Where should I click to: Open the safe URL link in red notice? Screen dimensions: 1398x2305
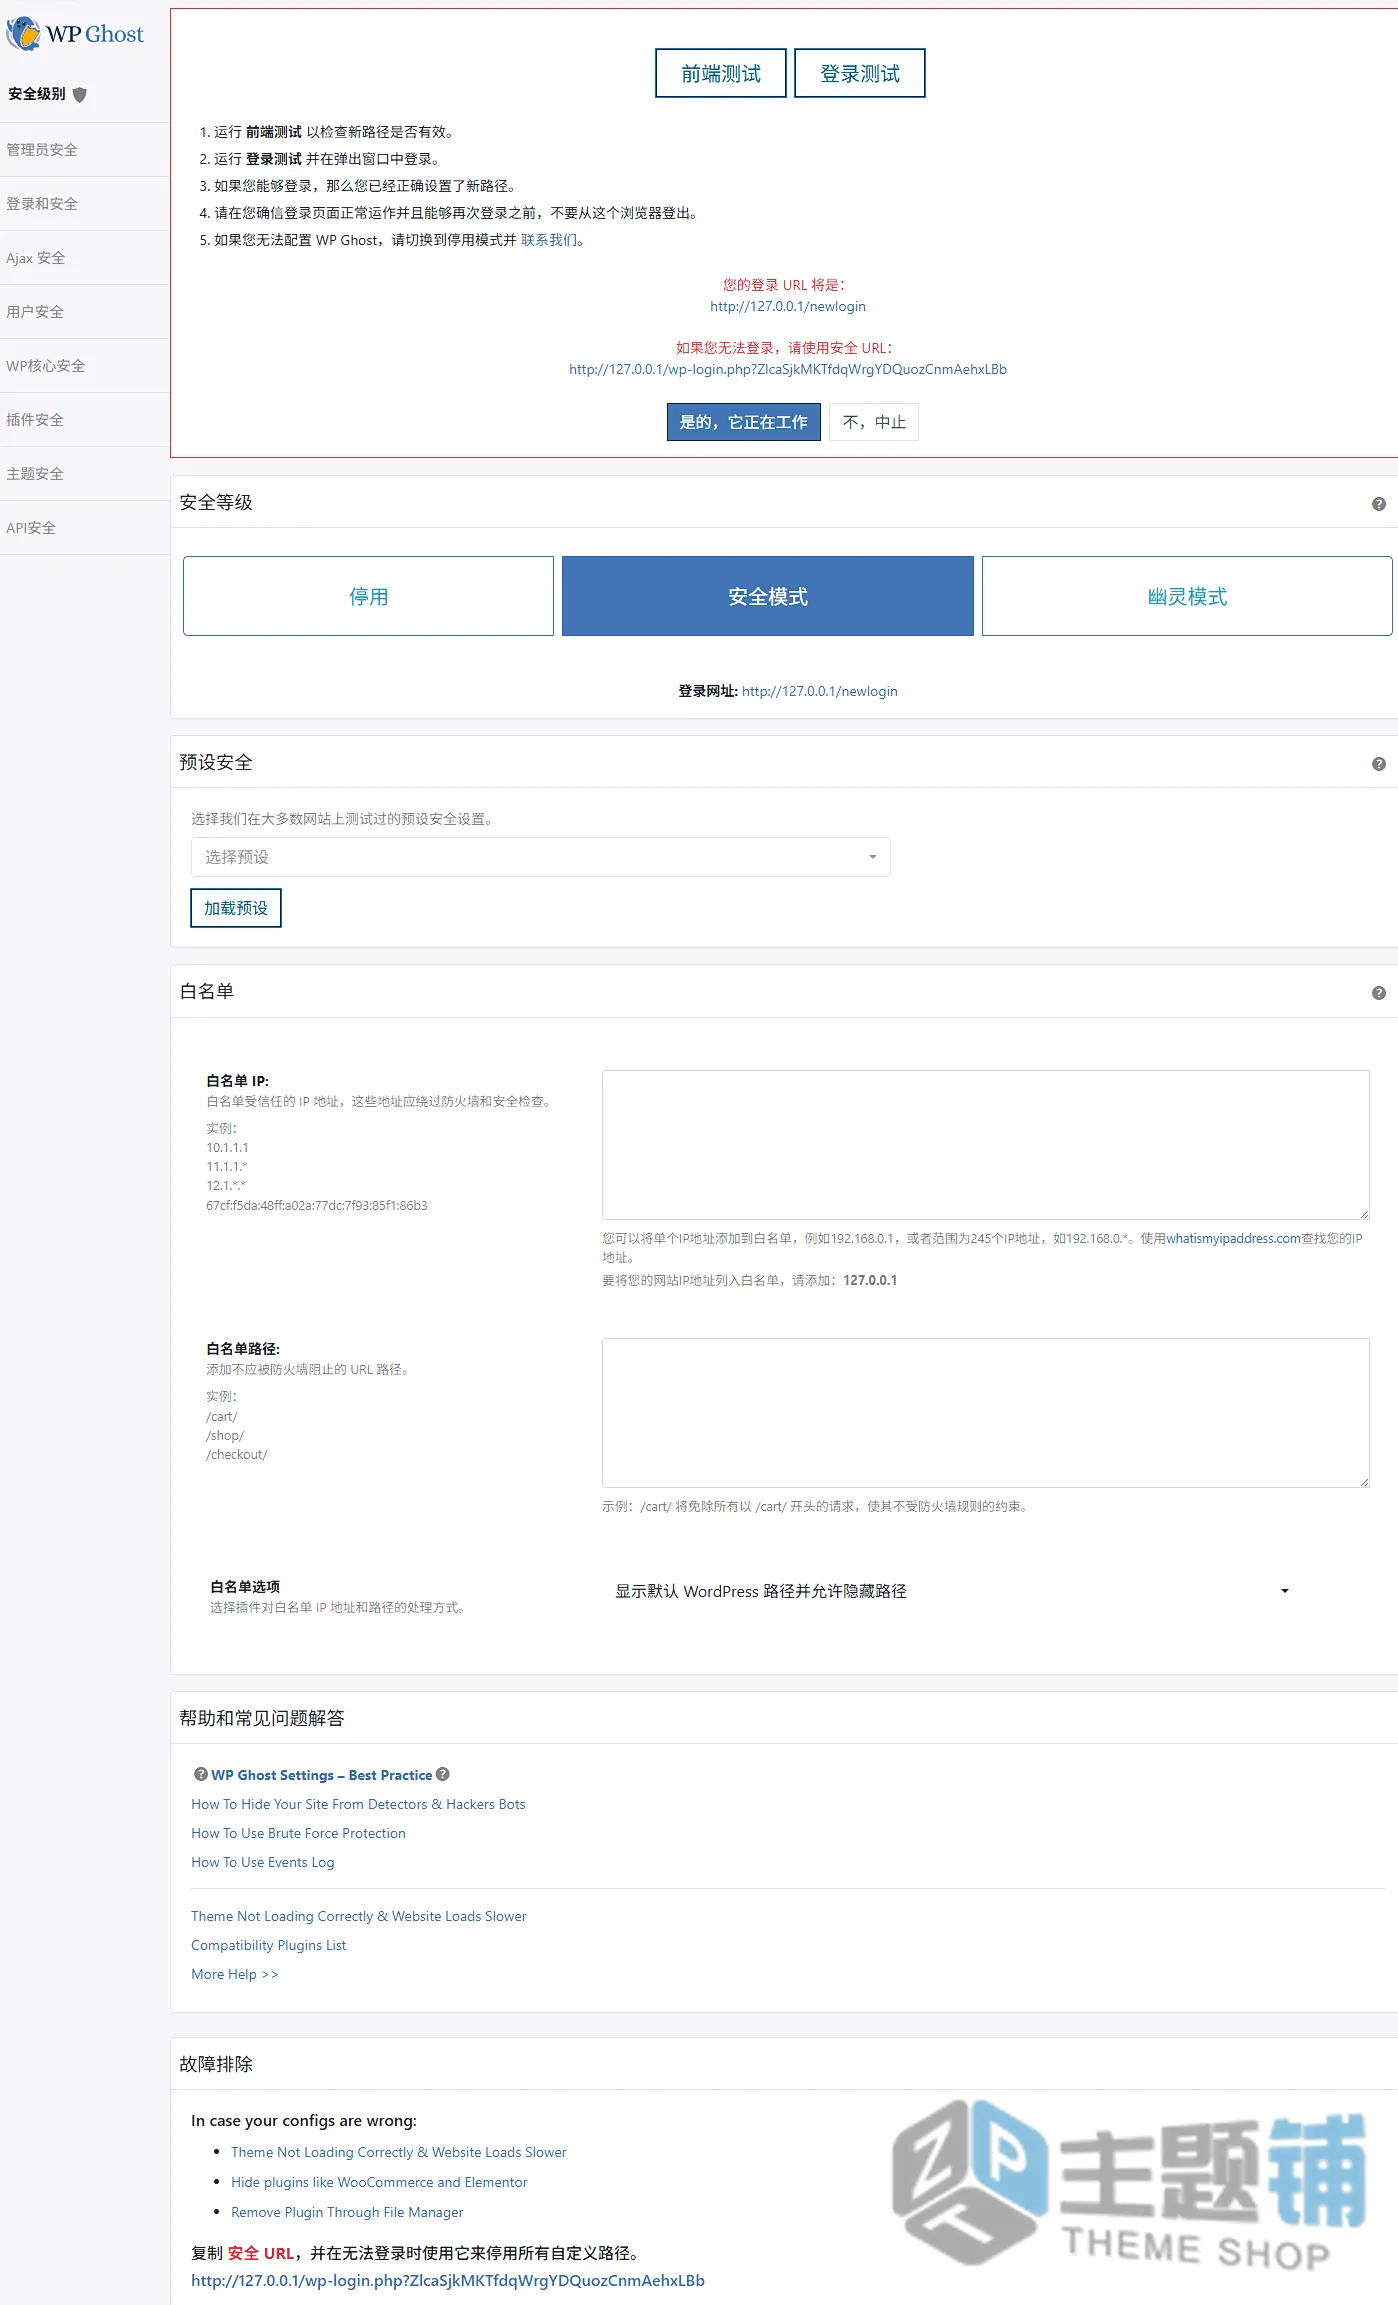click(x=788, y=370)
